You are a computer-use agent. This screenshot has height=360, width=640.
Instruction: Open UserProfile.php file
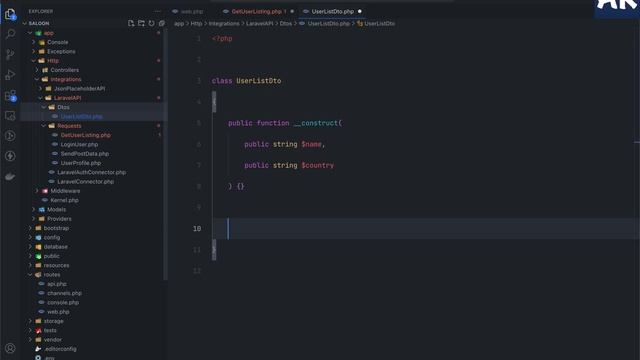(x=80, y=163)
